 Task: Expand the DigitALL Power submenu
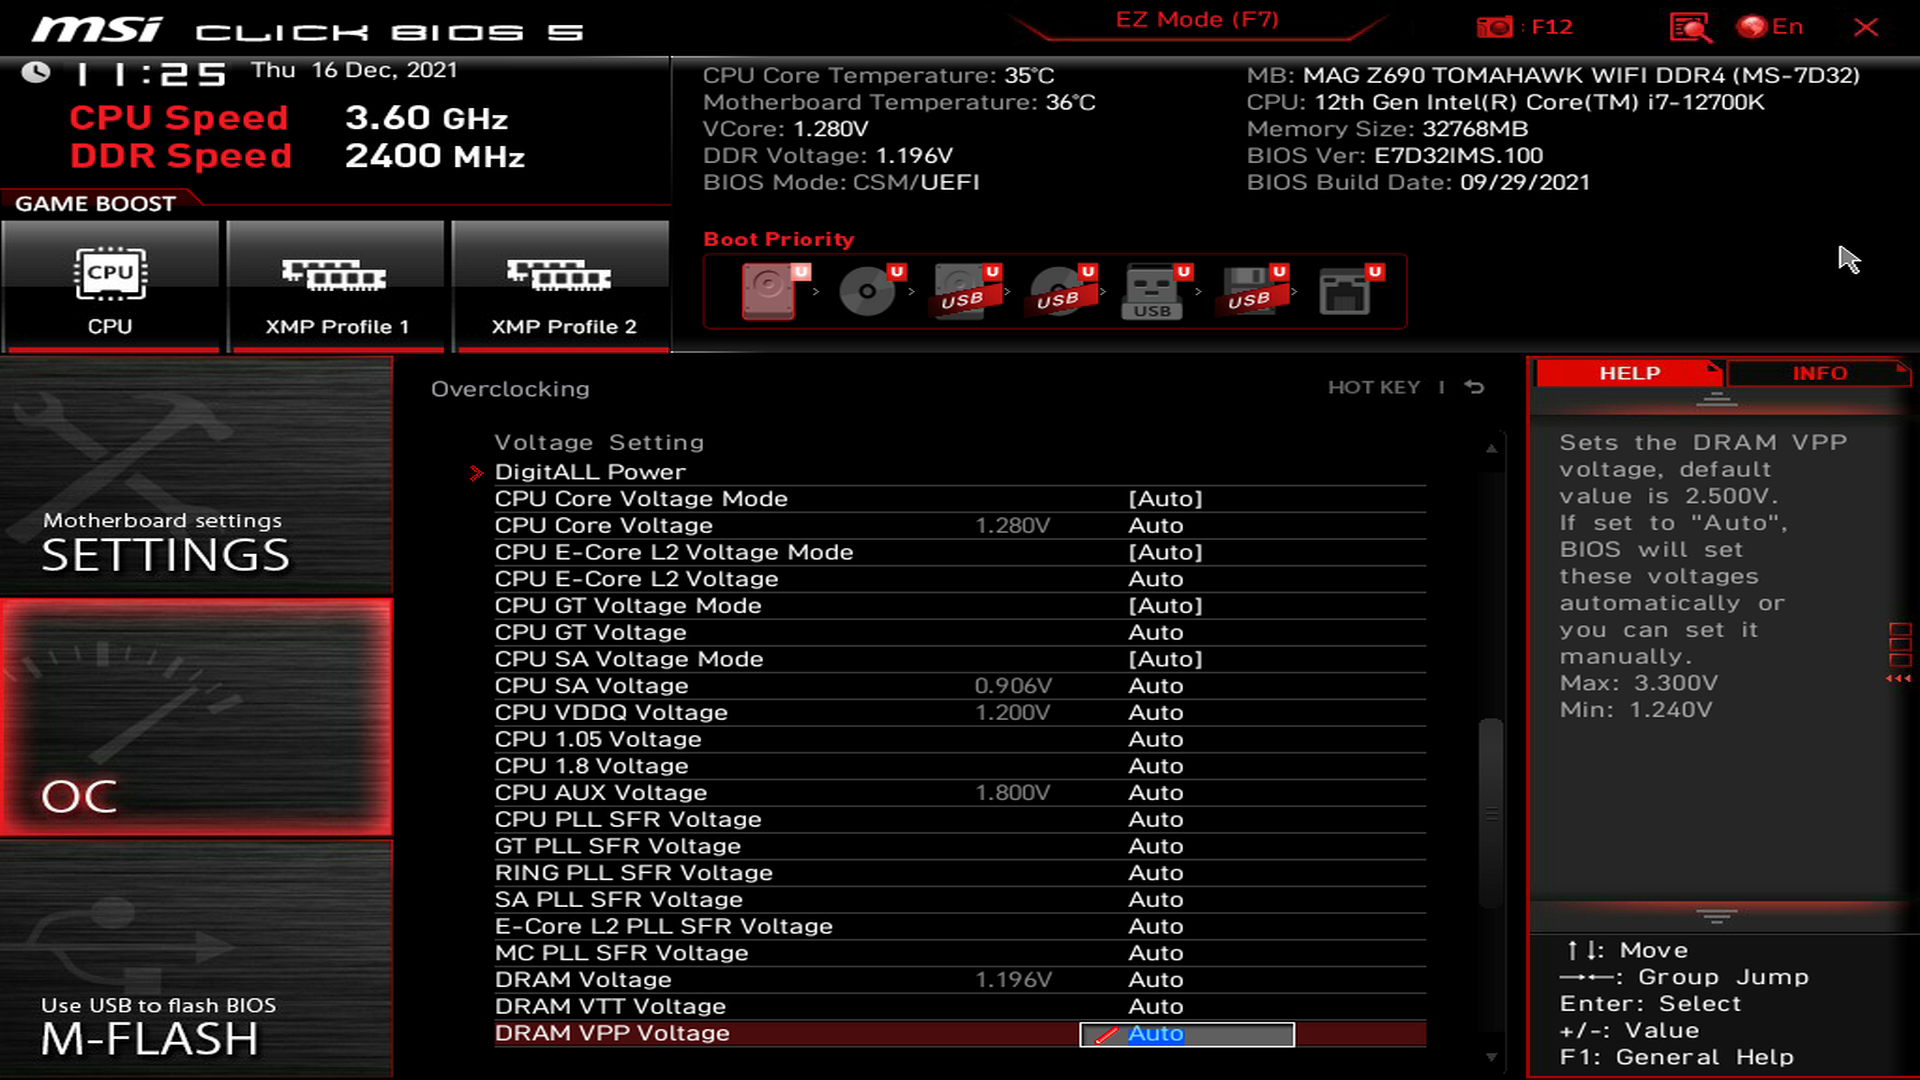[x=591, y=471]
